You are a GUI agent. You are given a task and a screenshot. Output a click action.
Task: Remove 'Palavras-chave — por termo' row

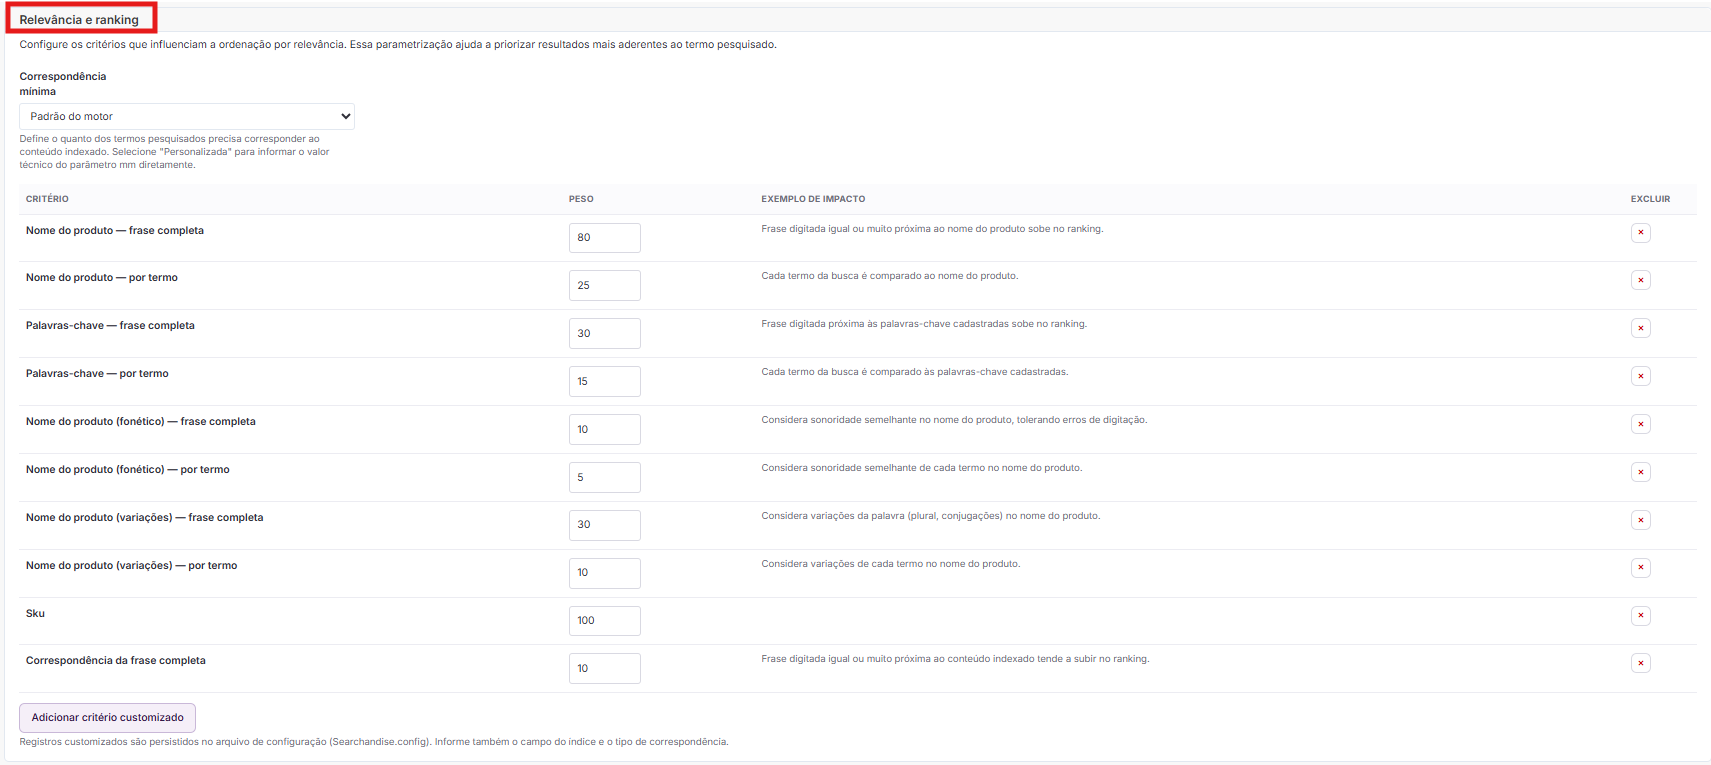pyautogui.click(x=1640, y=376)
